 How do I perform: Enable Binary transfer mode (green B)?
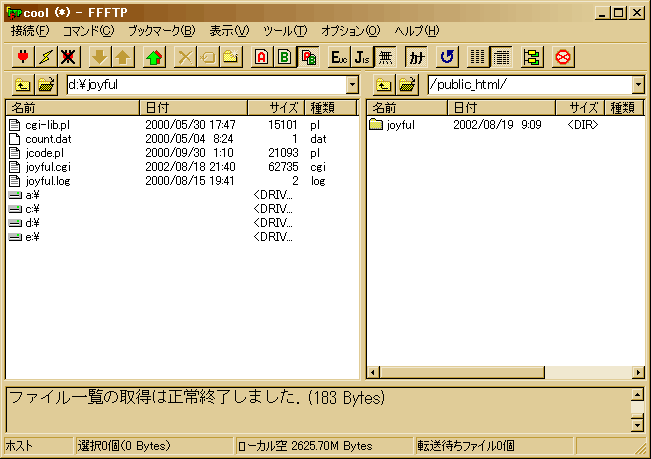285,57
